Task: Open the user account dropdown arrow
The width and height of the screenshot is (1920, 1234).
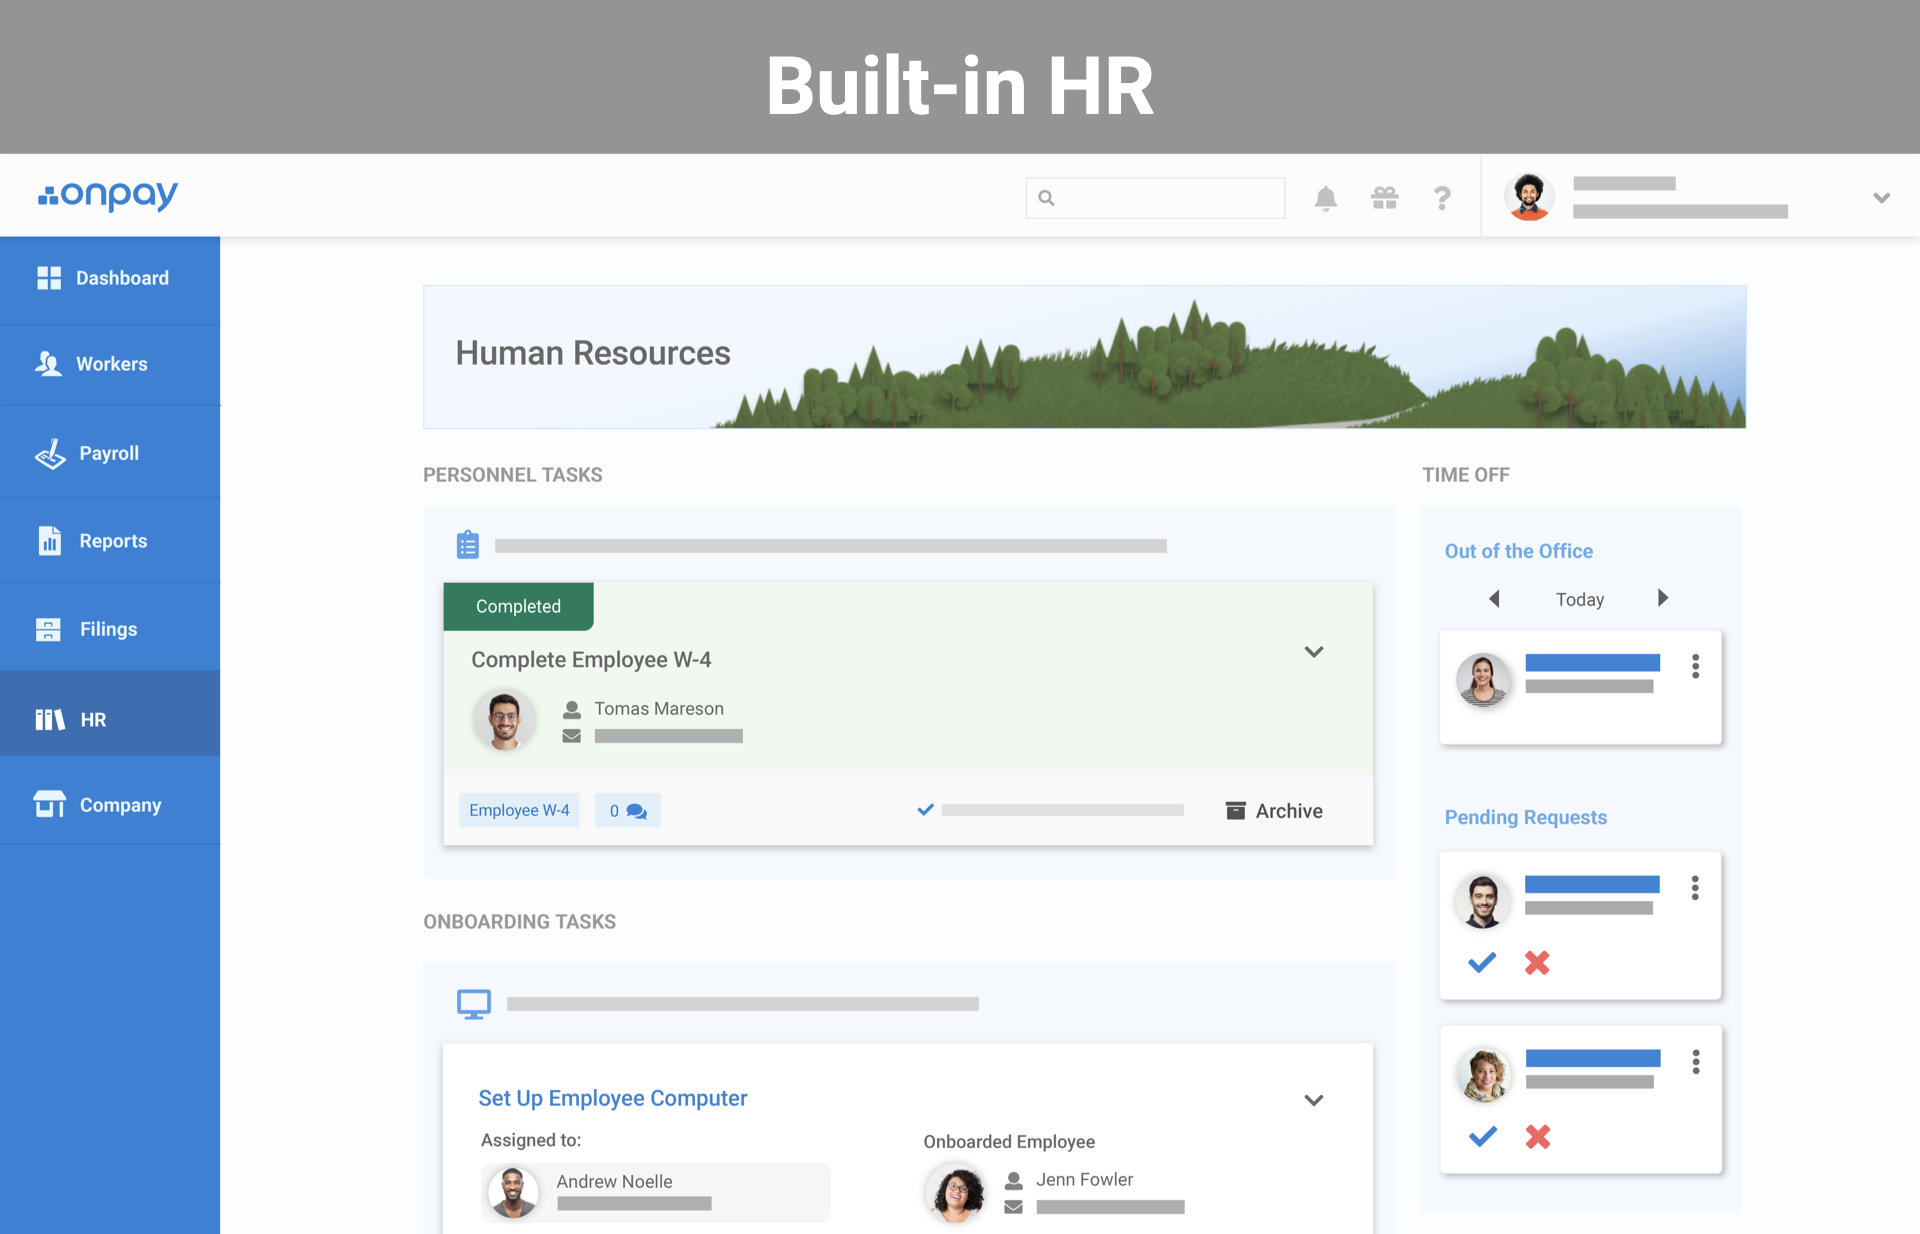Action: [1881, 198]
